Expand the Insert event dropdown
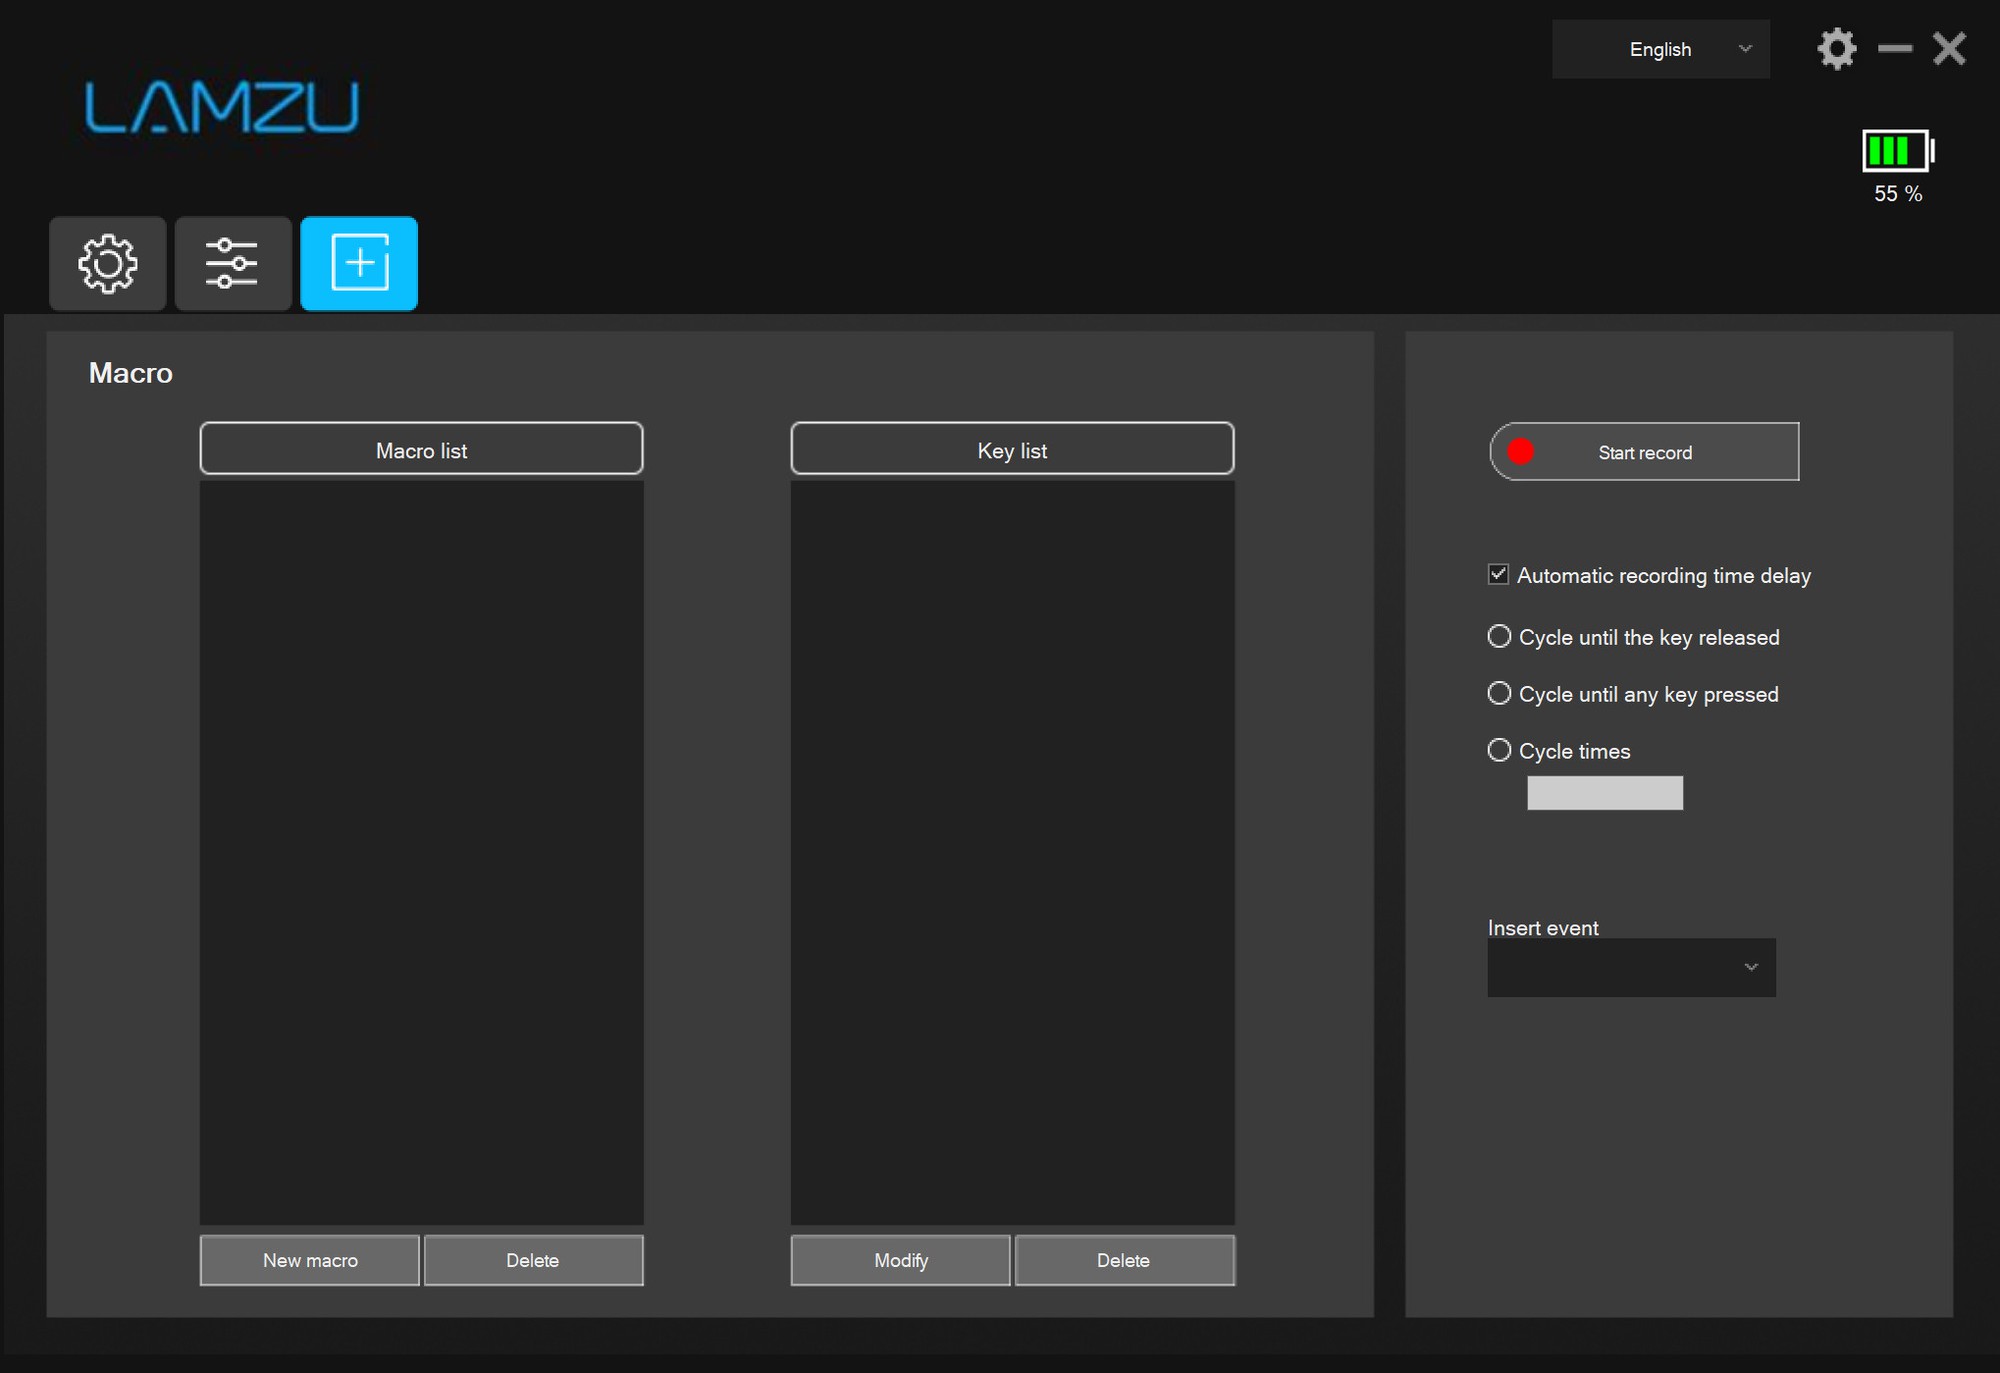The width and height of the screenshot is (2000, 1373). coord(1631,967)
